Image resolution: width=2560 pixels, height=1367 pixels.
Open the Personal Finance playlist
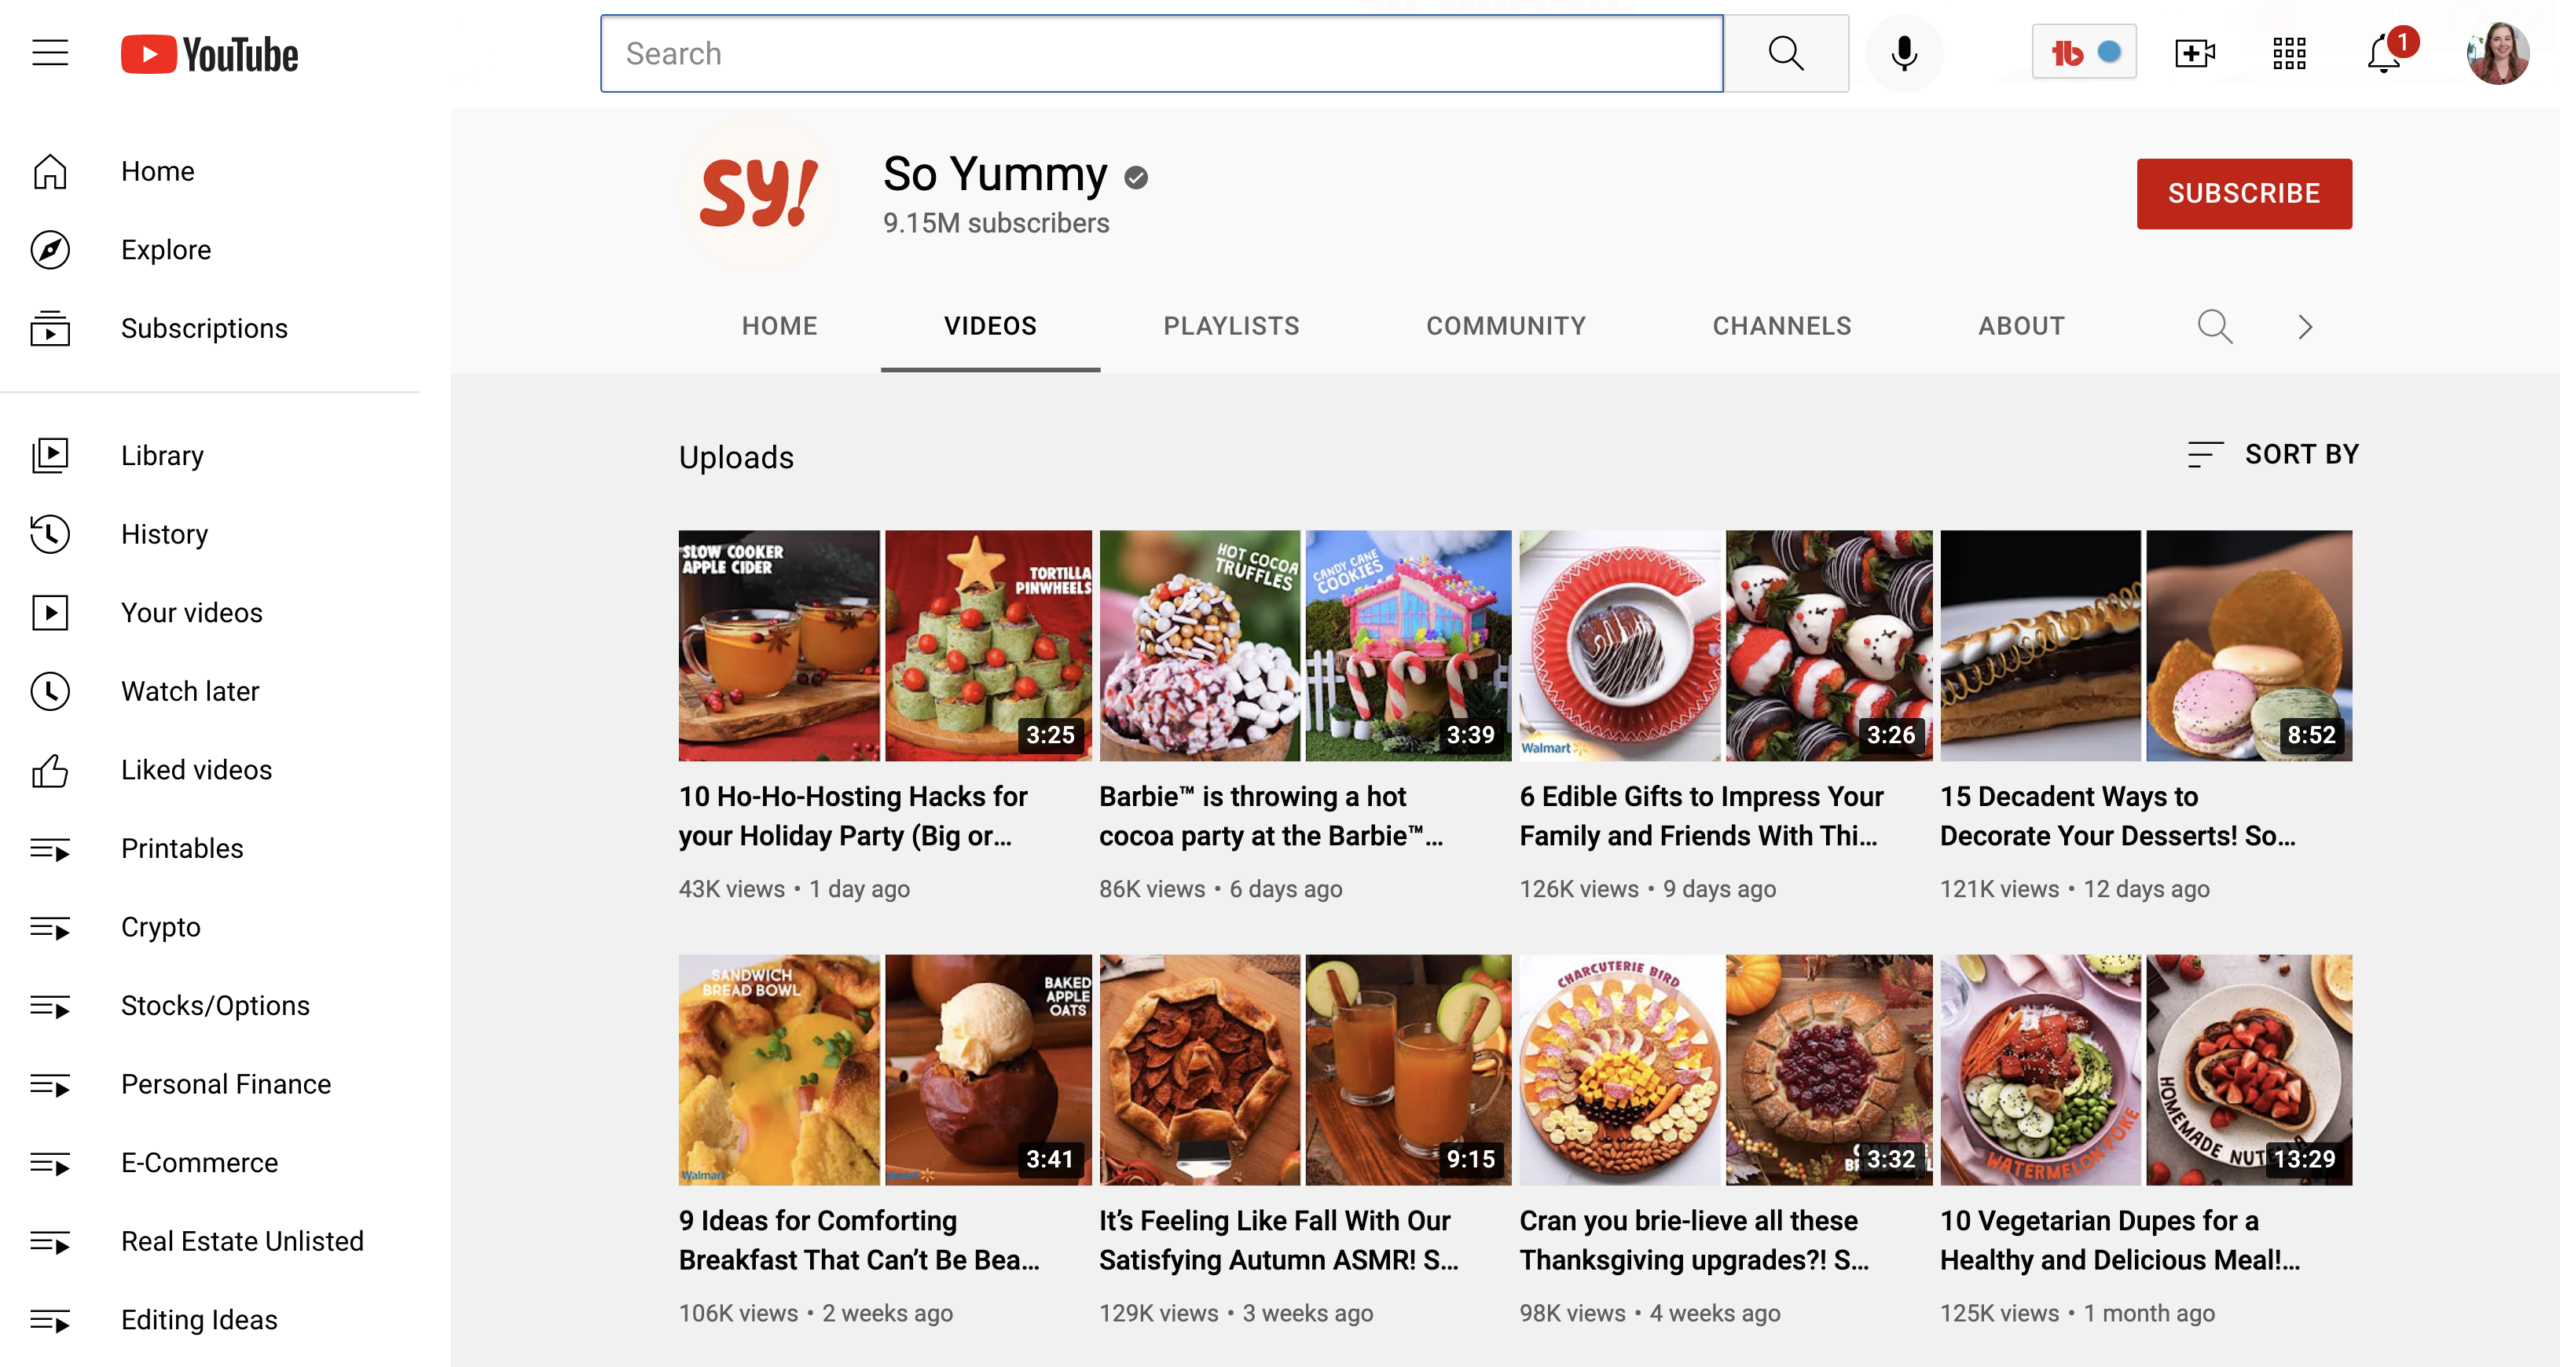210,1084
